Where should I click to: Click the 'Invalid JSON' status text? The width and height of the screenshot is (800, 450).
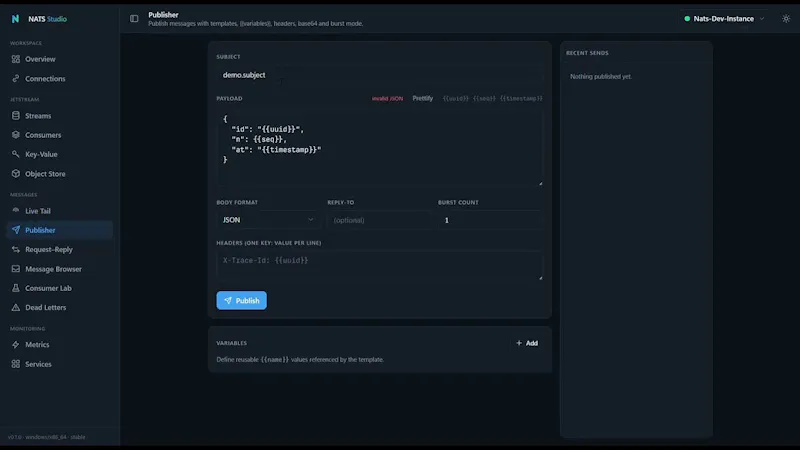click(x=387, y=98)
